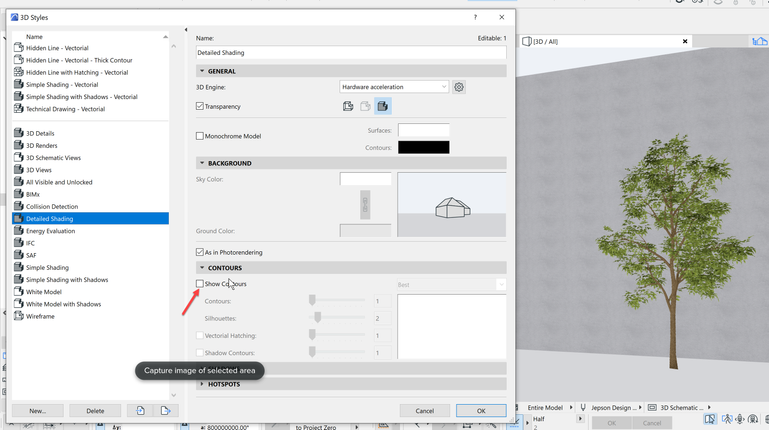Click icon of 3D Schematic Views style
The image size is (769, 430).
coord(19,157)
